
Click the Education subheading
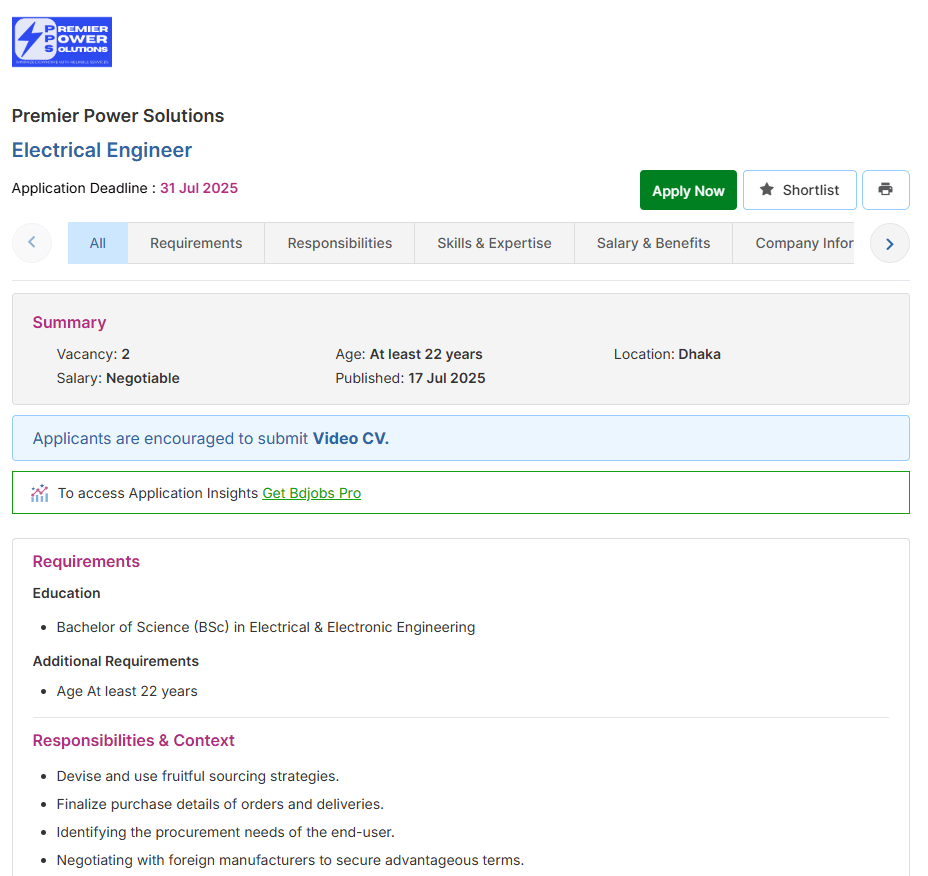tap(66, 593)
